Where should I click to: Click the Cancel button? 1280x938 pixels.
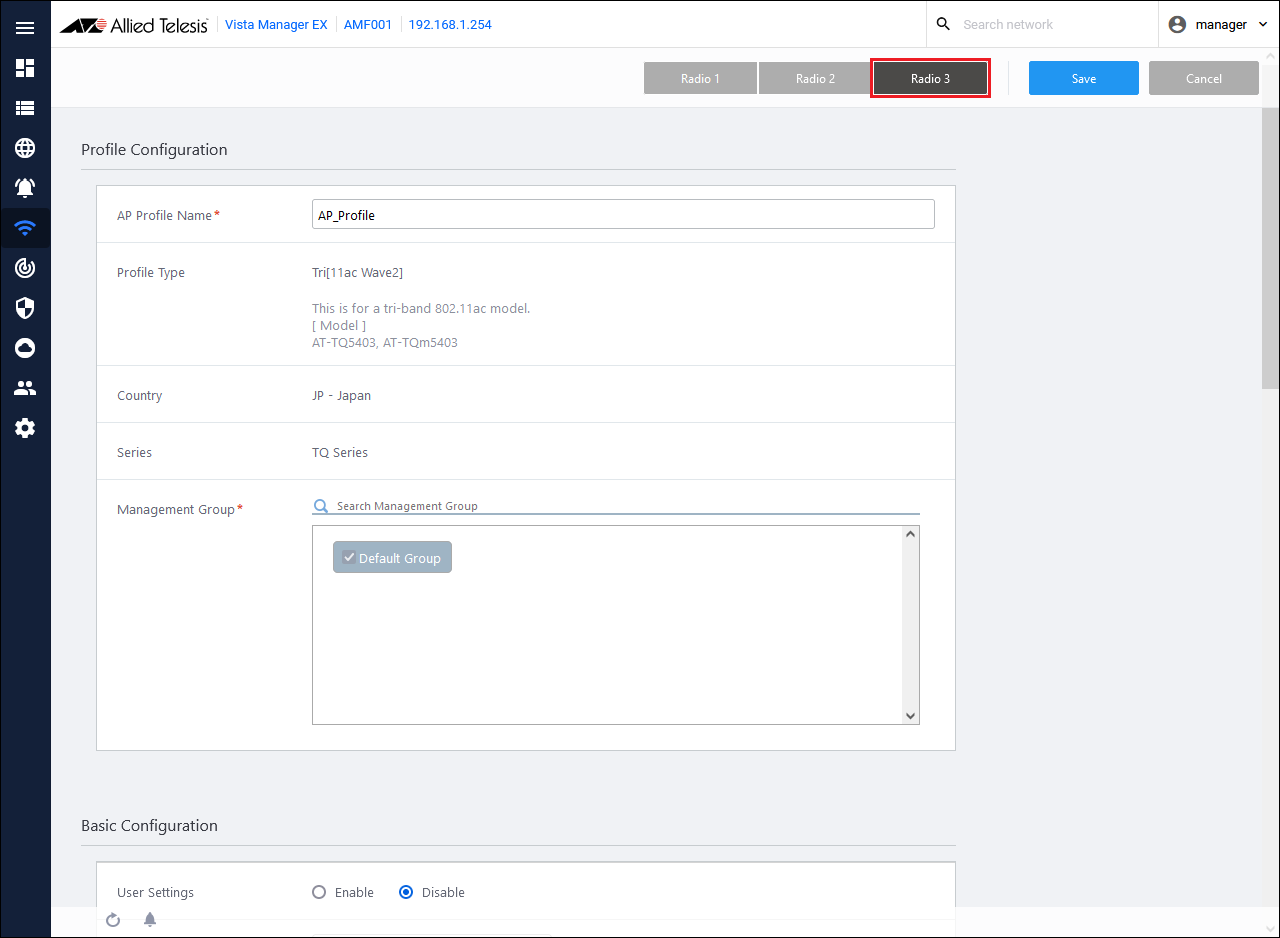coord(1203,78)
